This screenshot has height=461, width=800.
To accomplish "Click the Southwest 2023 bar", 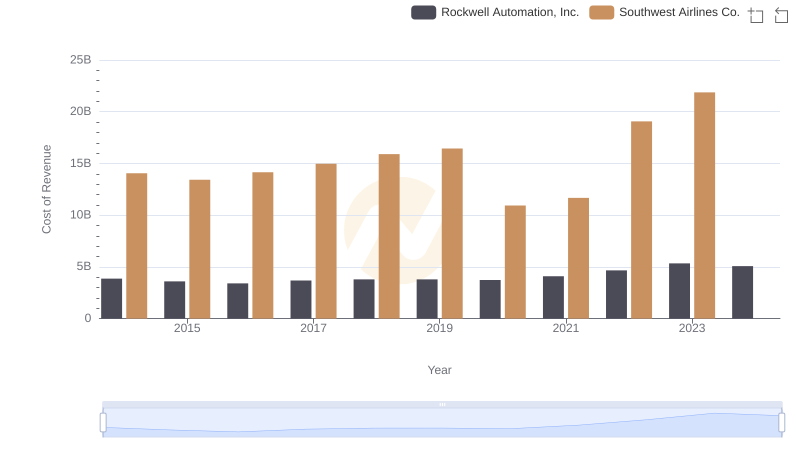I will coord(705,206).
